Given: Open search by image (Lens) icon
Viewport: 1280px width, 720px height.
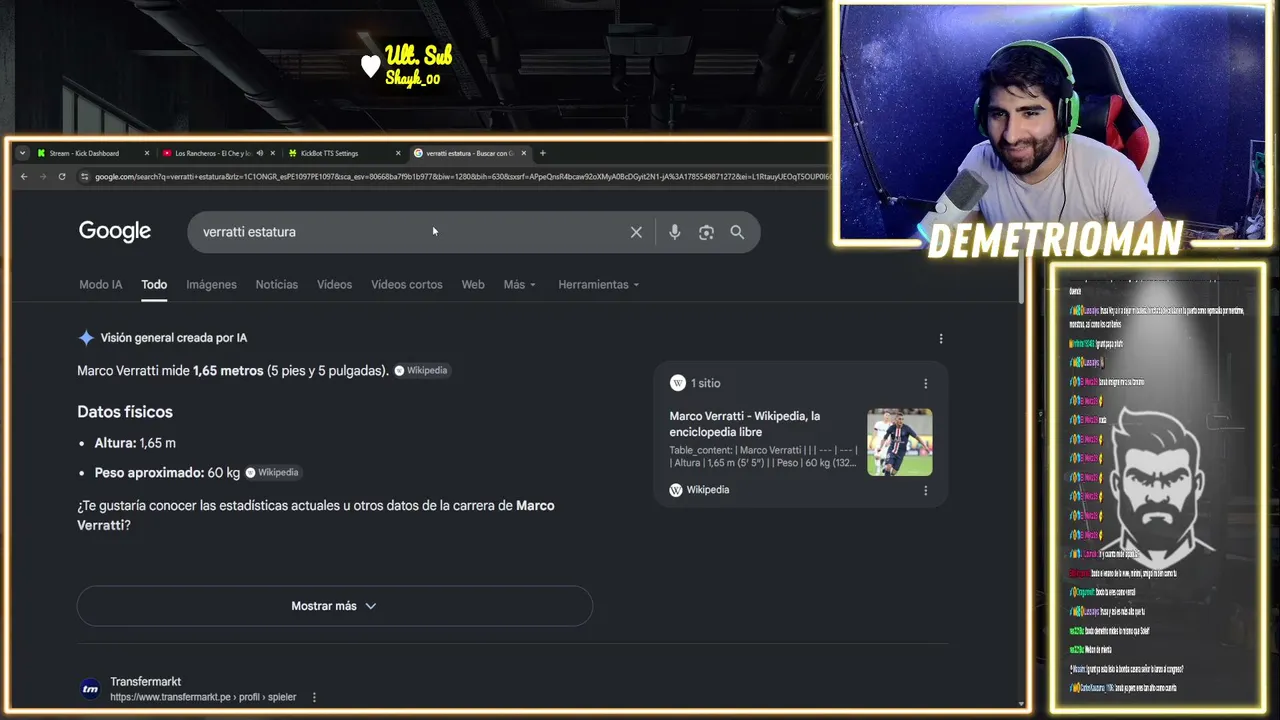Looking at the screenshot, I should 706,232.
